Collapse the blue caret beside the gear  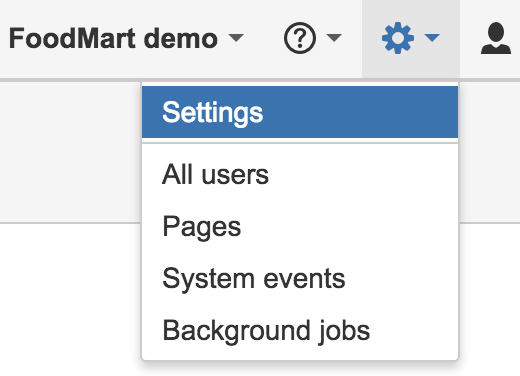(x=432, y=38)
